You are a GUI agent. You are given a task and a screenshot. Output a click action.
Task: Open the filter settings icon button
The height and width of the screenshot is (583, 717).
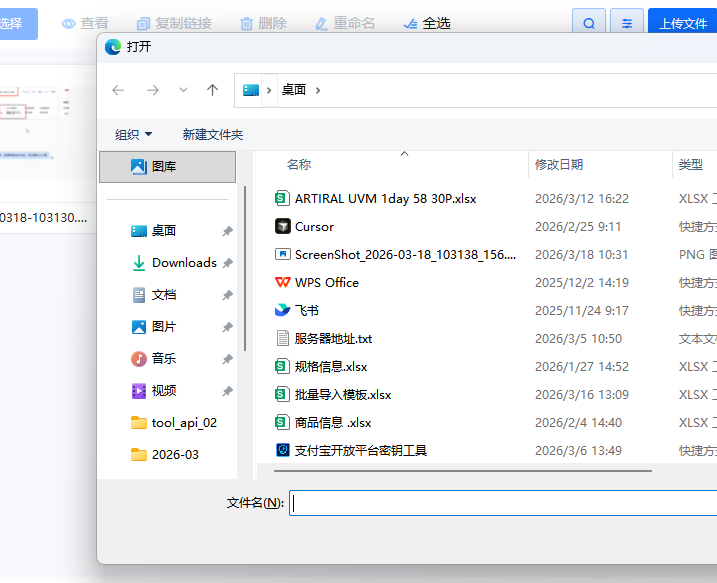[627, 23]
